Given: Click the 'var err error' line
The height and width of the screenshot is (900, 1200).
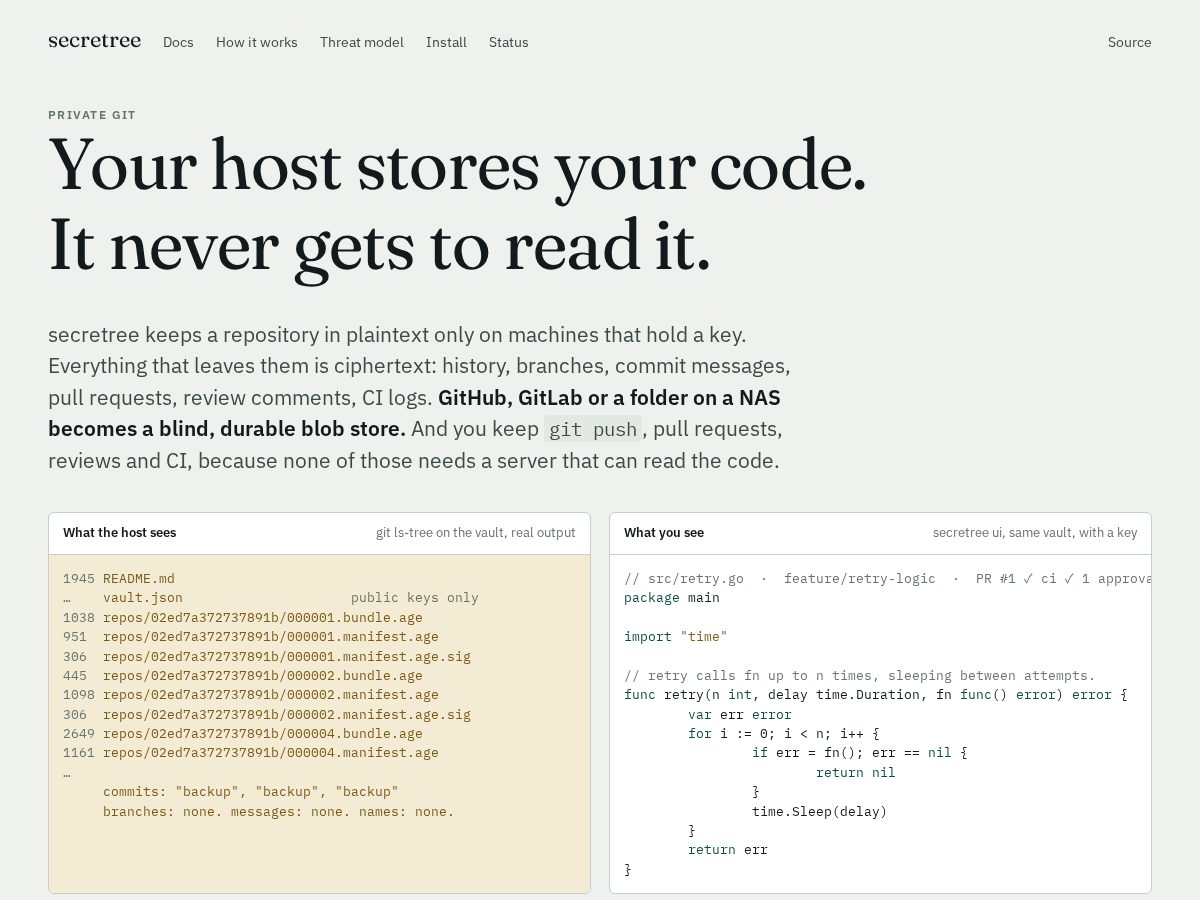Looking at the screenshot, I should [740, 714].
